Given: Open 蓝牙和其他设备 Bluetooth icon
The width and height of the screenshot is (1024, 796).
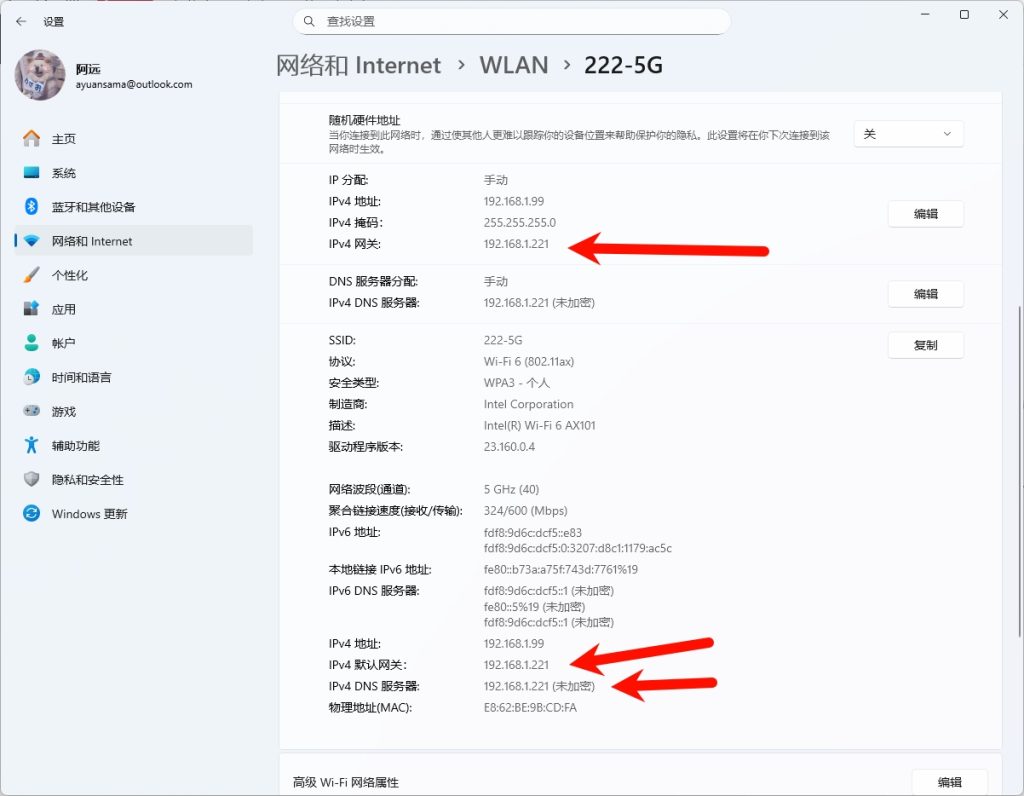Looking at the screenshot, I should (x=32, y=207).
